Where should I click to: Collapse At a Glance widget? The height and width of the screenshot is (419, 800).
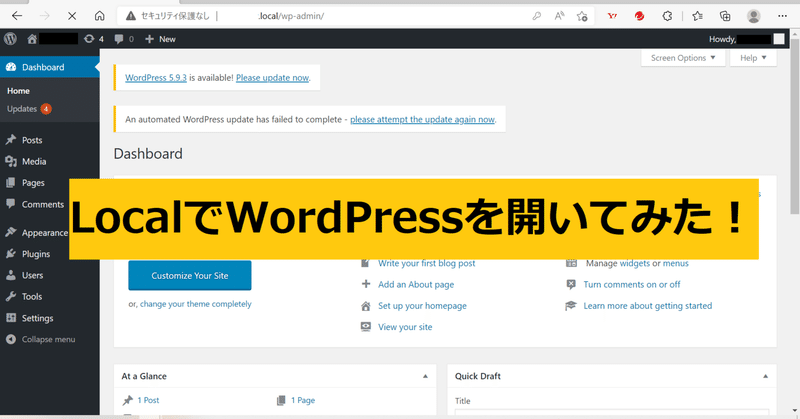tap(425, 376)
